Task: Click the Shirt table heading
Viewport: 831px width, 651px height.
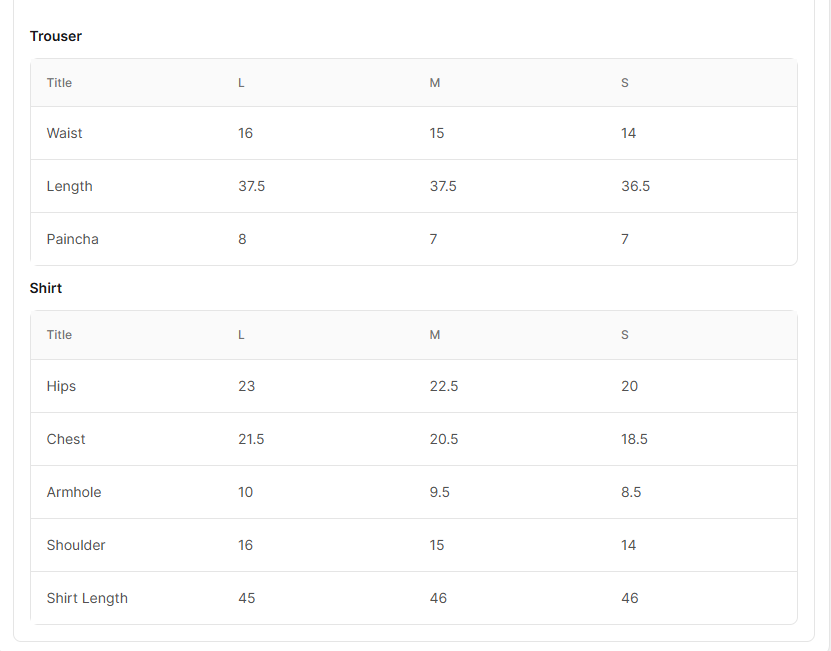Action: [x=46, y=288]
